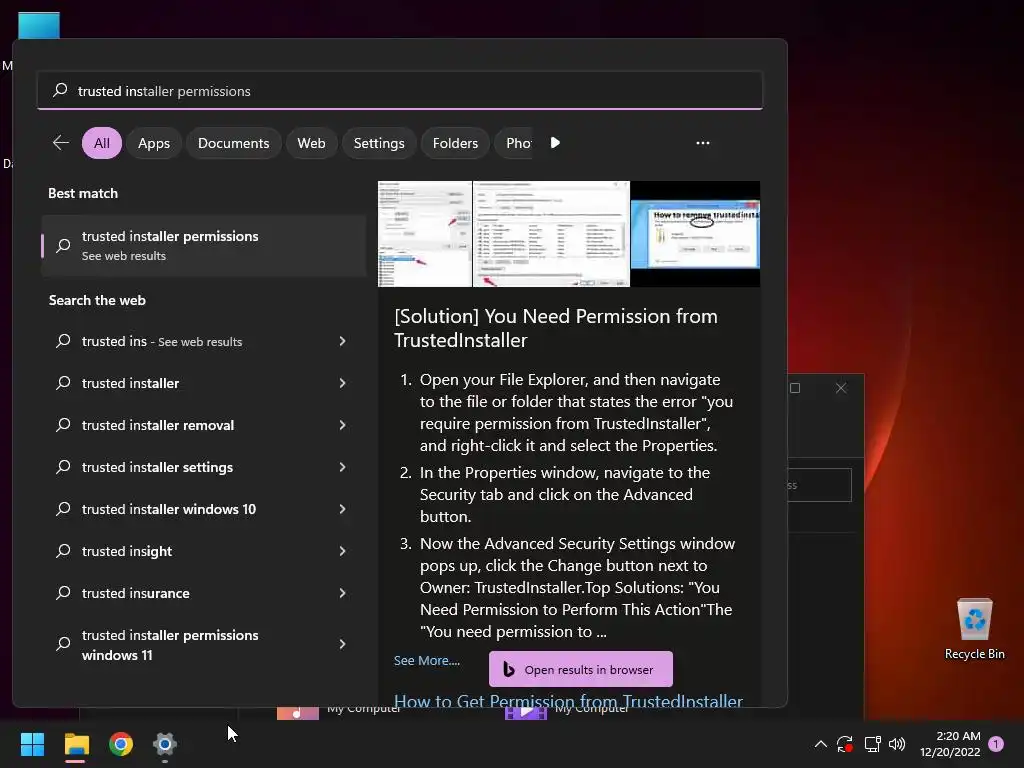Viewport: 1024px width, 768px height.
Task: Select 'trusted installer removal' suggestion text
Action: click(158, 425)
